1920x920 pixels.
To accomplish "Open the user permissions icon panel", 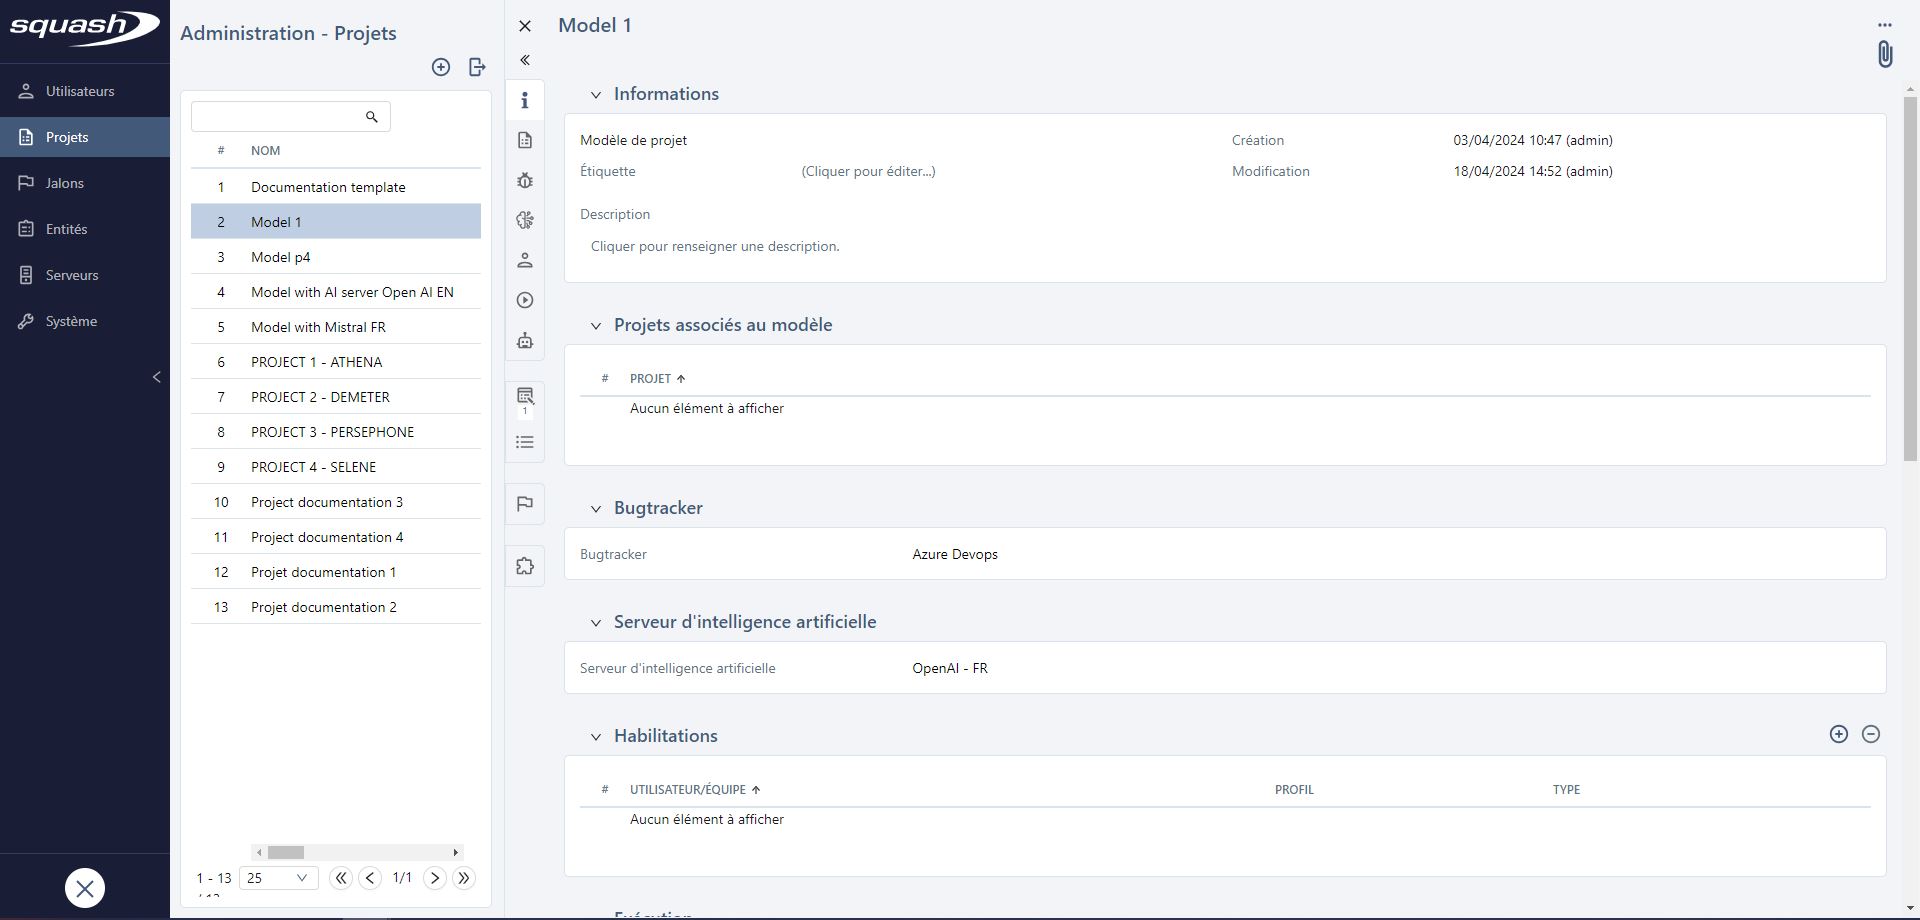I will point(525,260).
